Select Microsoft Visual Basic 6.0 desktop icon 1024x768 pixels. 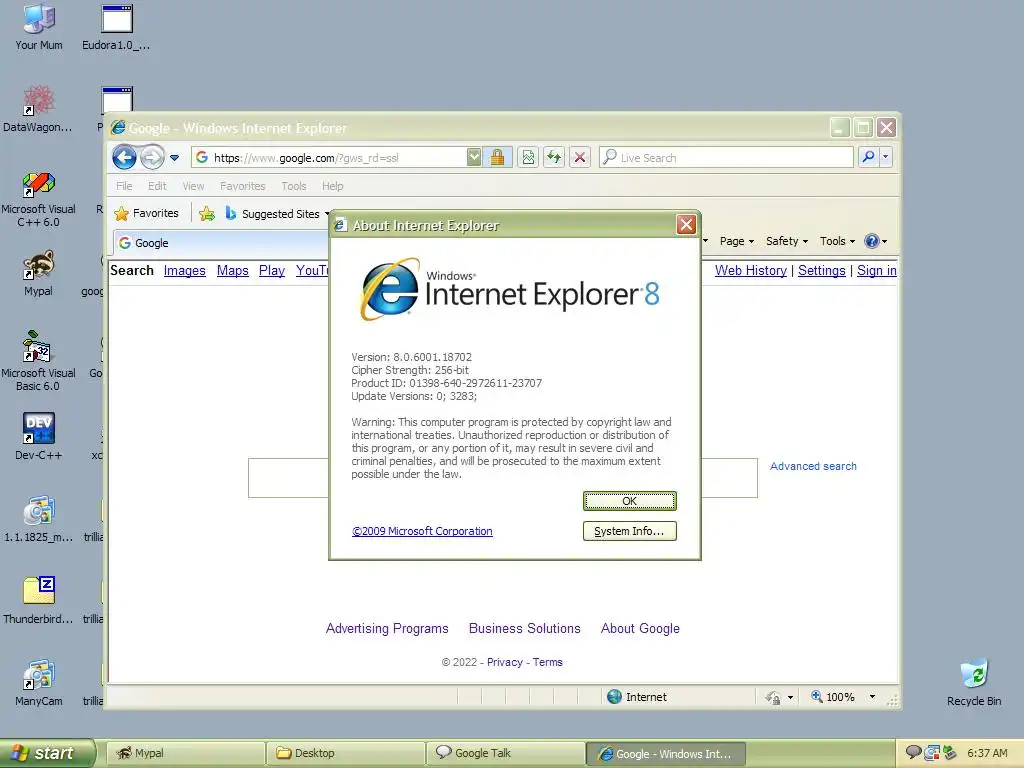[38, 361]
